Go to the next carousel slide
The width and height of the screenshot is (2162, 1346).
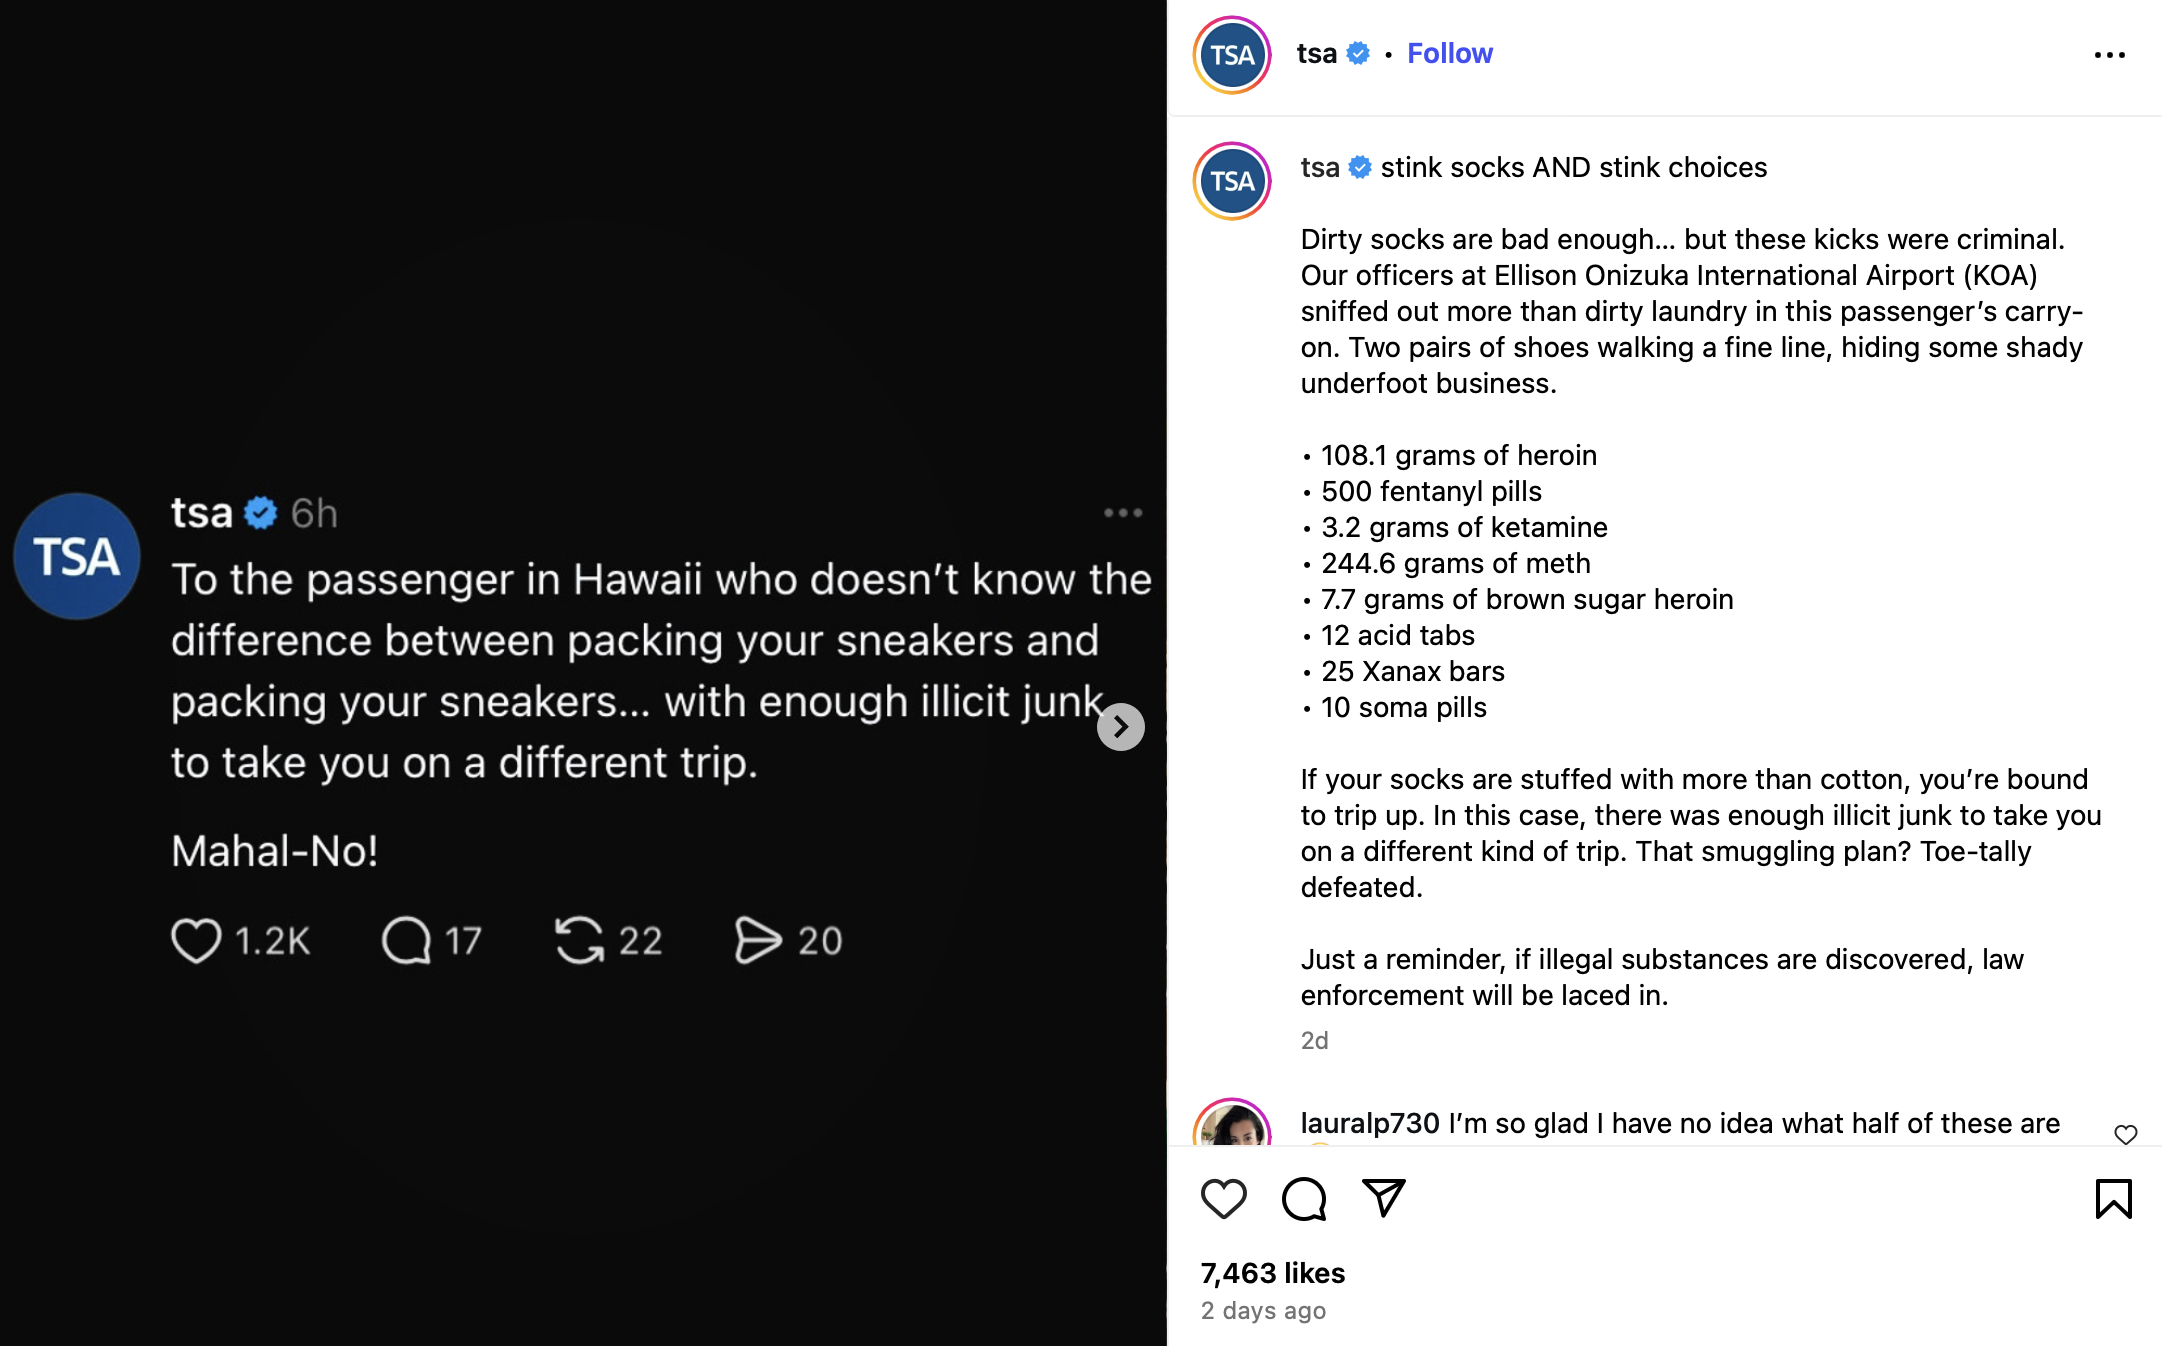1120,727
